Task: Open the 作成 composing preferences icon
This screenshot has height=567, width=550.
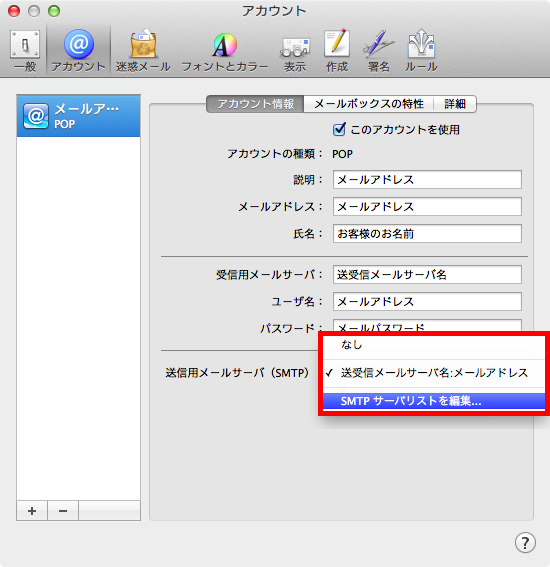Action: coord(337,51)
